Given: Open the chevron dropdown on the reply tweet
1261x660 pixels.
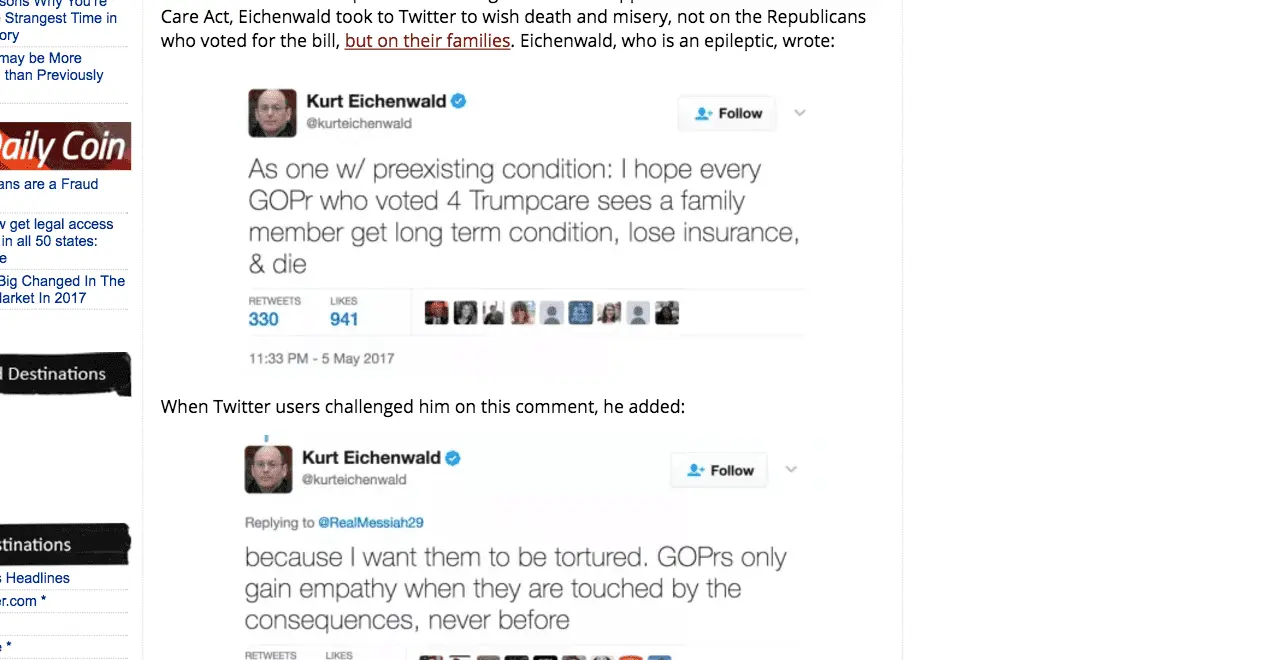Looking at the screenshot, I should pos(791,469).
